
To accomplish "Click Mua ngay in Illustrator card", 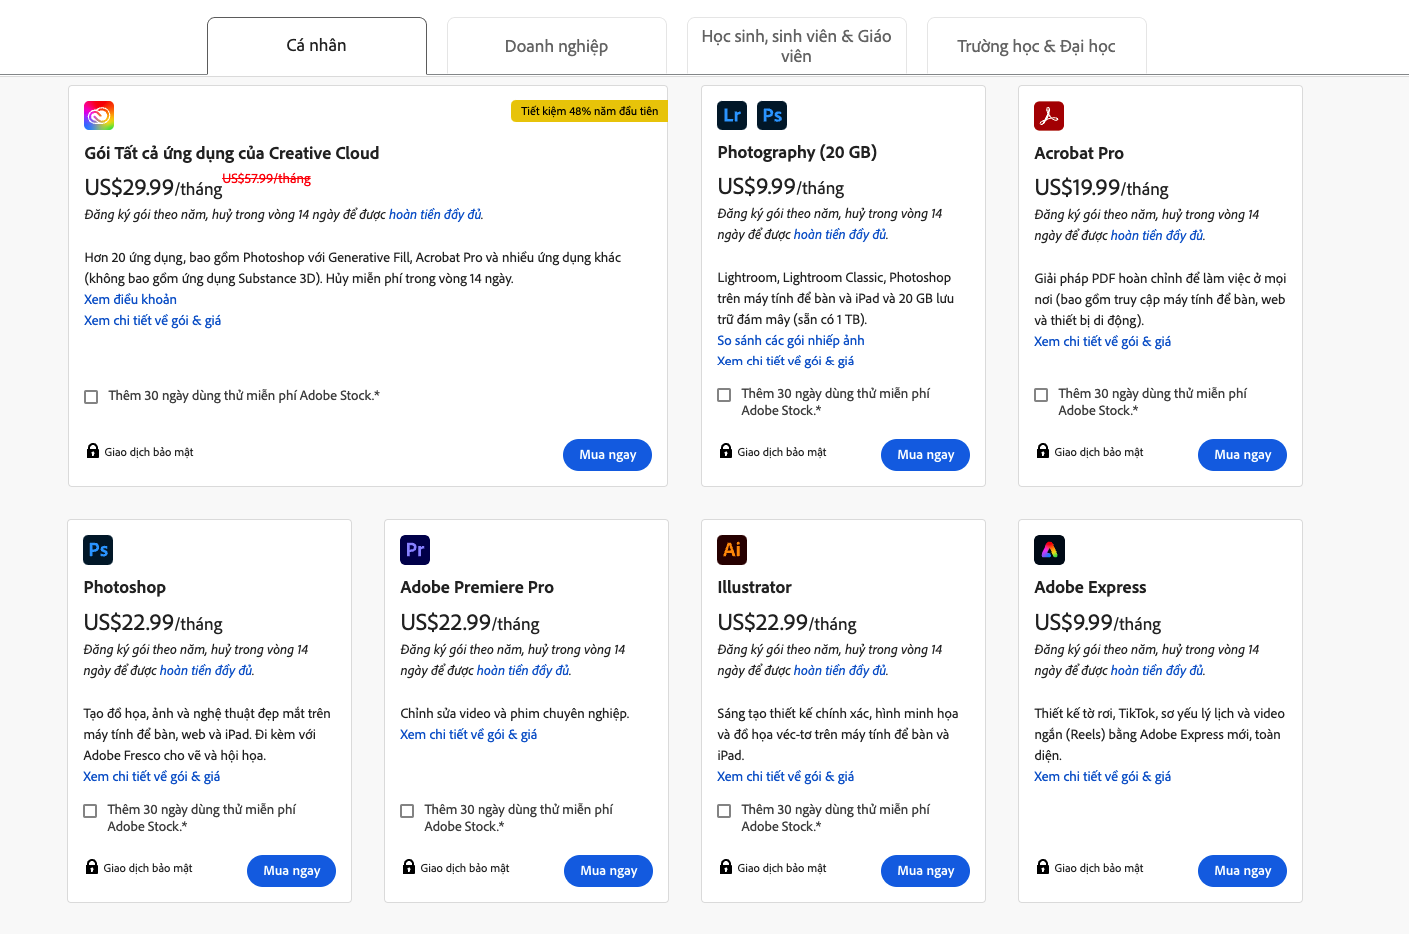I will 926,871.
